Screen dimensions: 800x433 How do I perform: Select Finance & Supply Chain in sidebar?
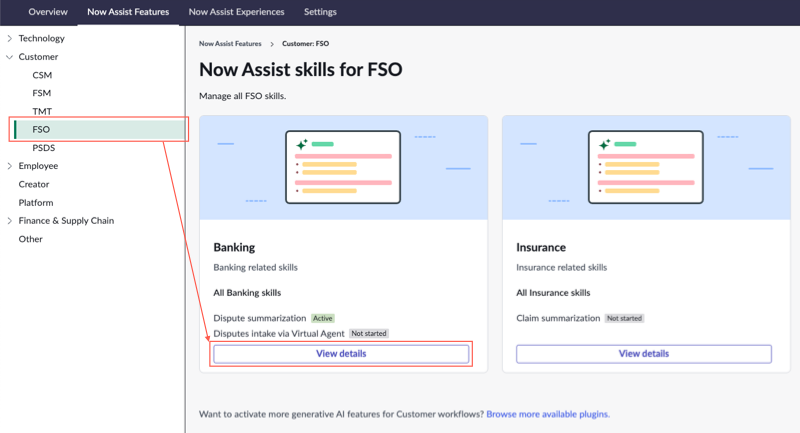tap(66, 221)
